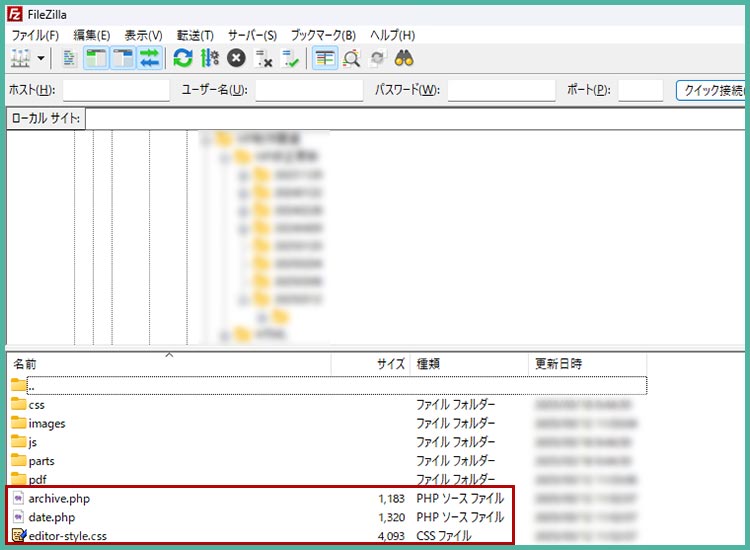The width and height of the screenshot is (750, 550).
Task: Toggle synchronized browsing
Action: pos(377,58)
